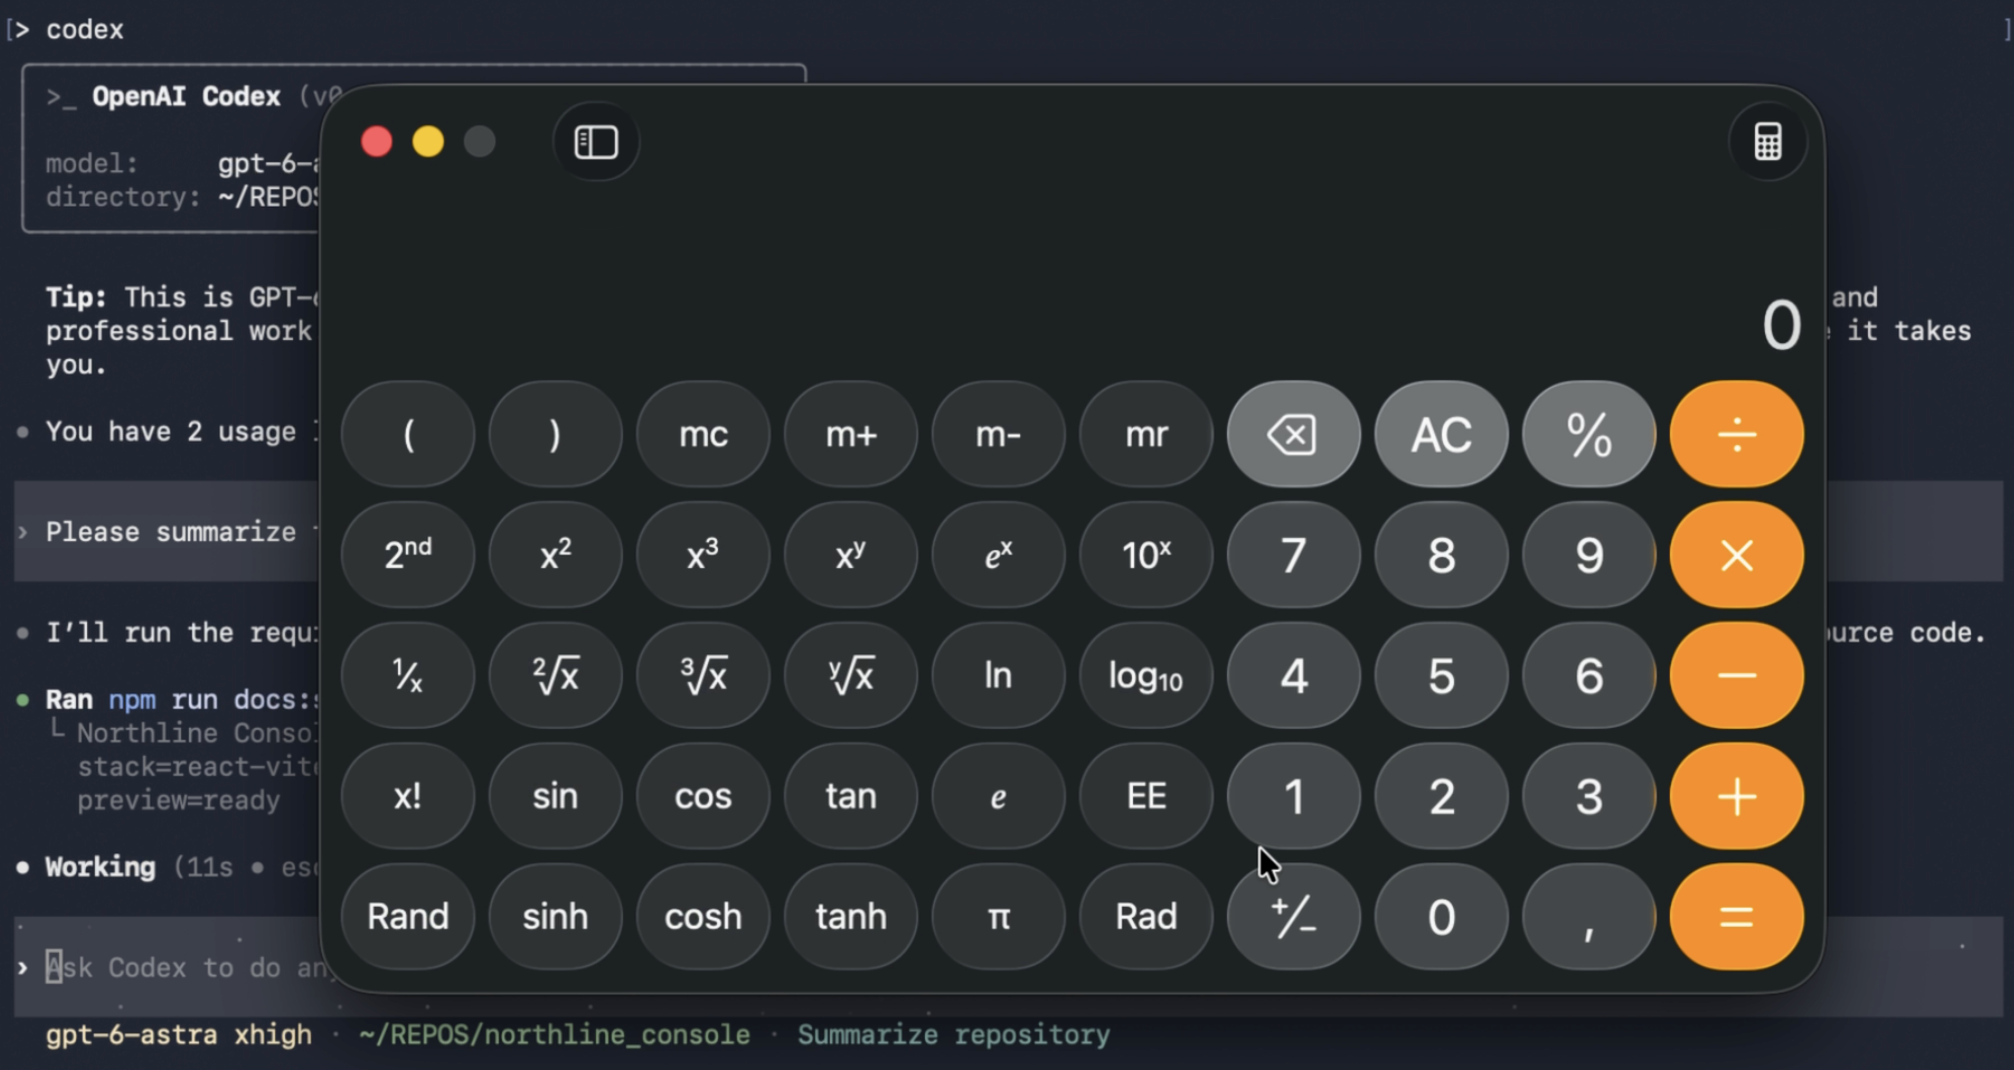
Task: Select the multiply operator
Action: (x=1736, y=555)
